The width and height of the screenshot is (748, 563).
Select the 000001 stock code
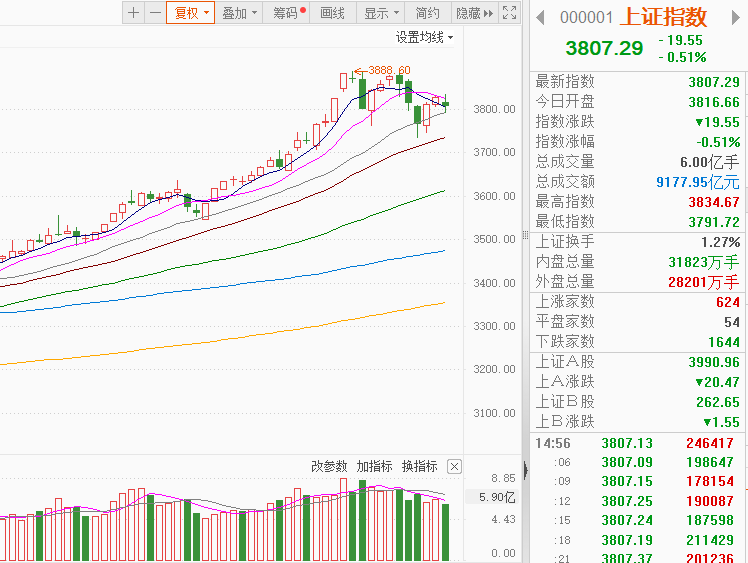[x=586, y=18]
